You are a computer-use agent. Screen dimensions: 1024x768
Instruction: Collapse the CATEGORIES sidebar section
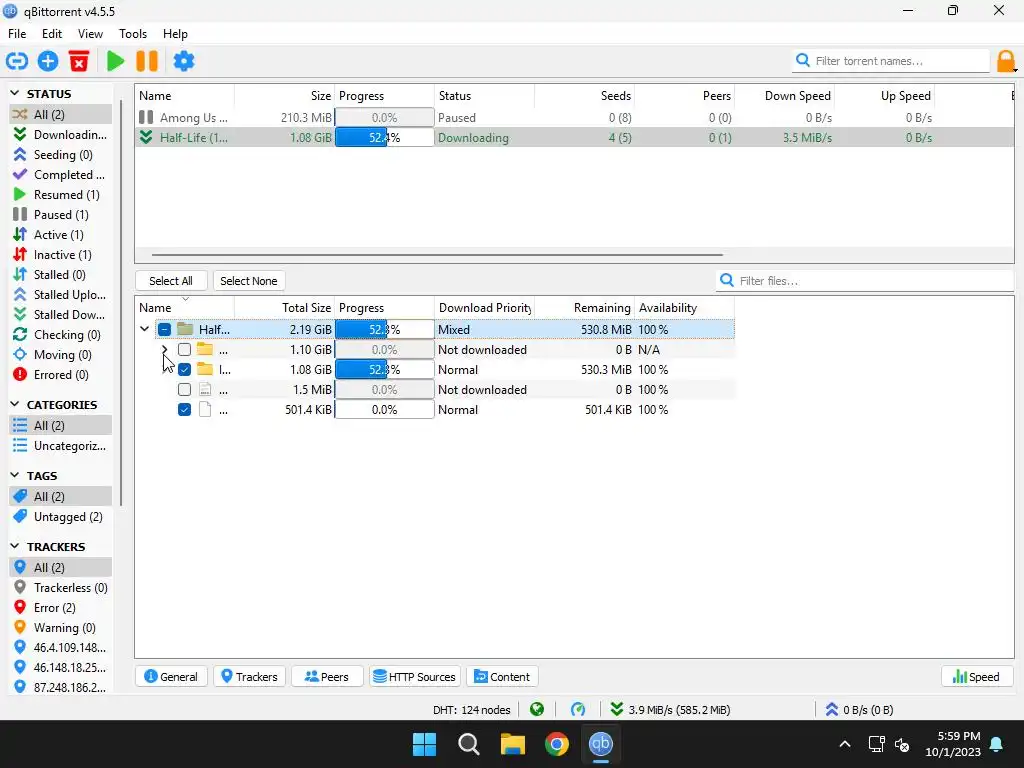[15, 405]
